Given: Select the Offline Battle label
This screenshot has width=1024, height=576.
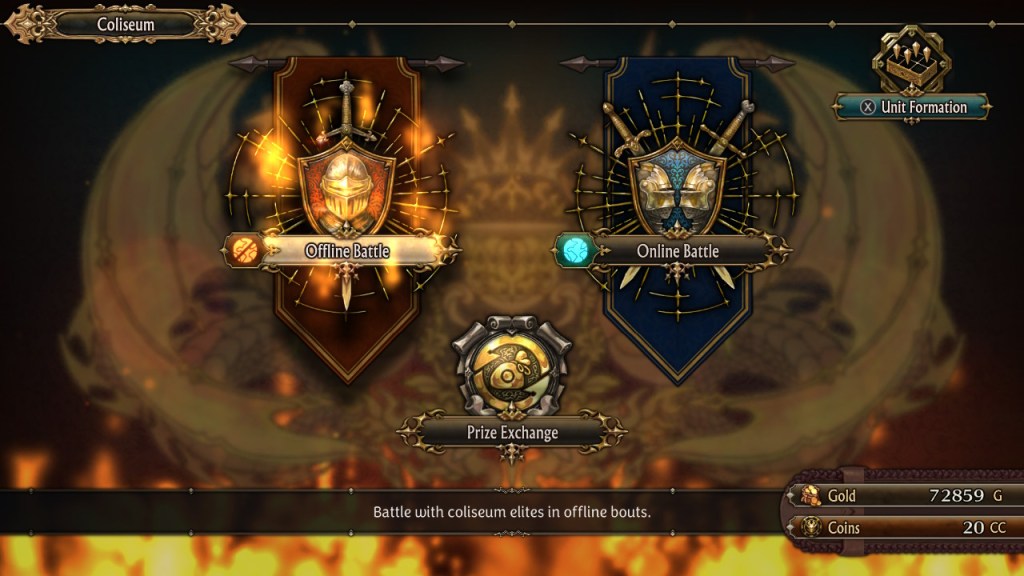Looking at the screenshot, I should 347,251.
